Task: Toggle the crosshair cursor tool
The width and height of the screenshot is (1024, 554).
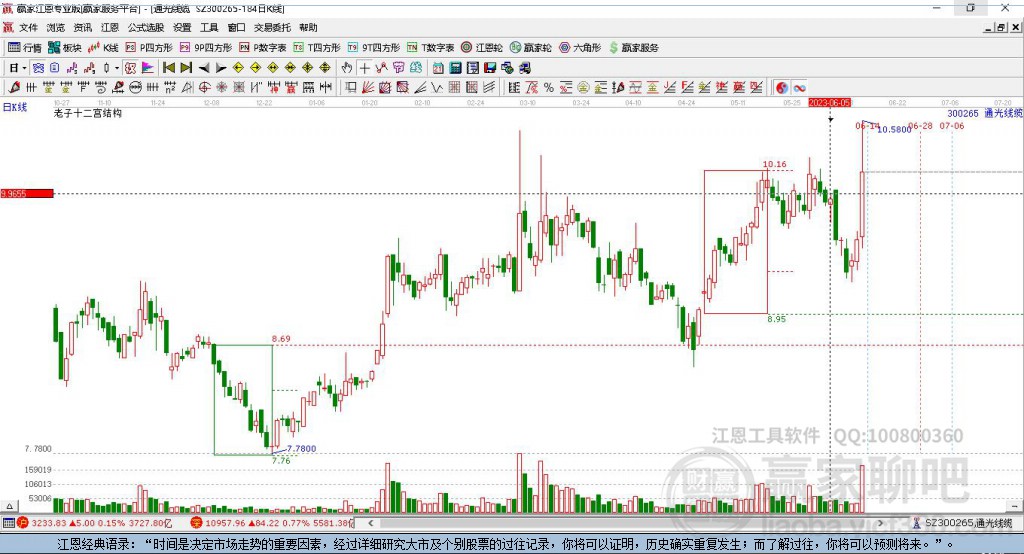Action: pyautogui.click(x=364, y=68)
